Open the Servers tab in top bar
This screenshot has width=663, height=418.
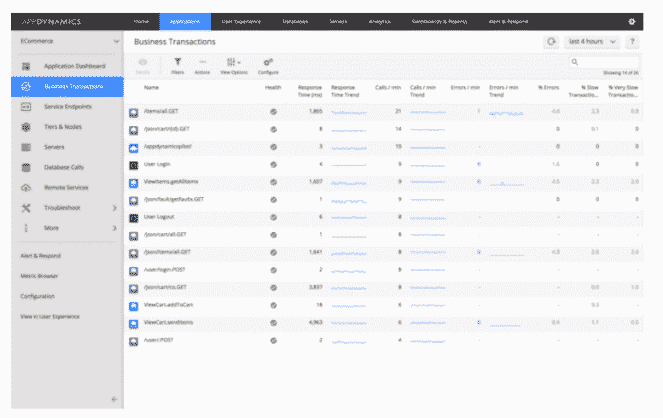(x=338, y=22)
